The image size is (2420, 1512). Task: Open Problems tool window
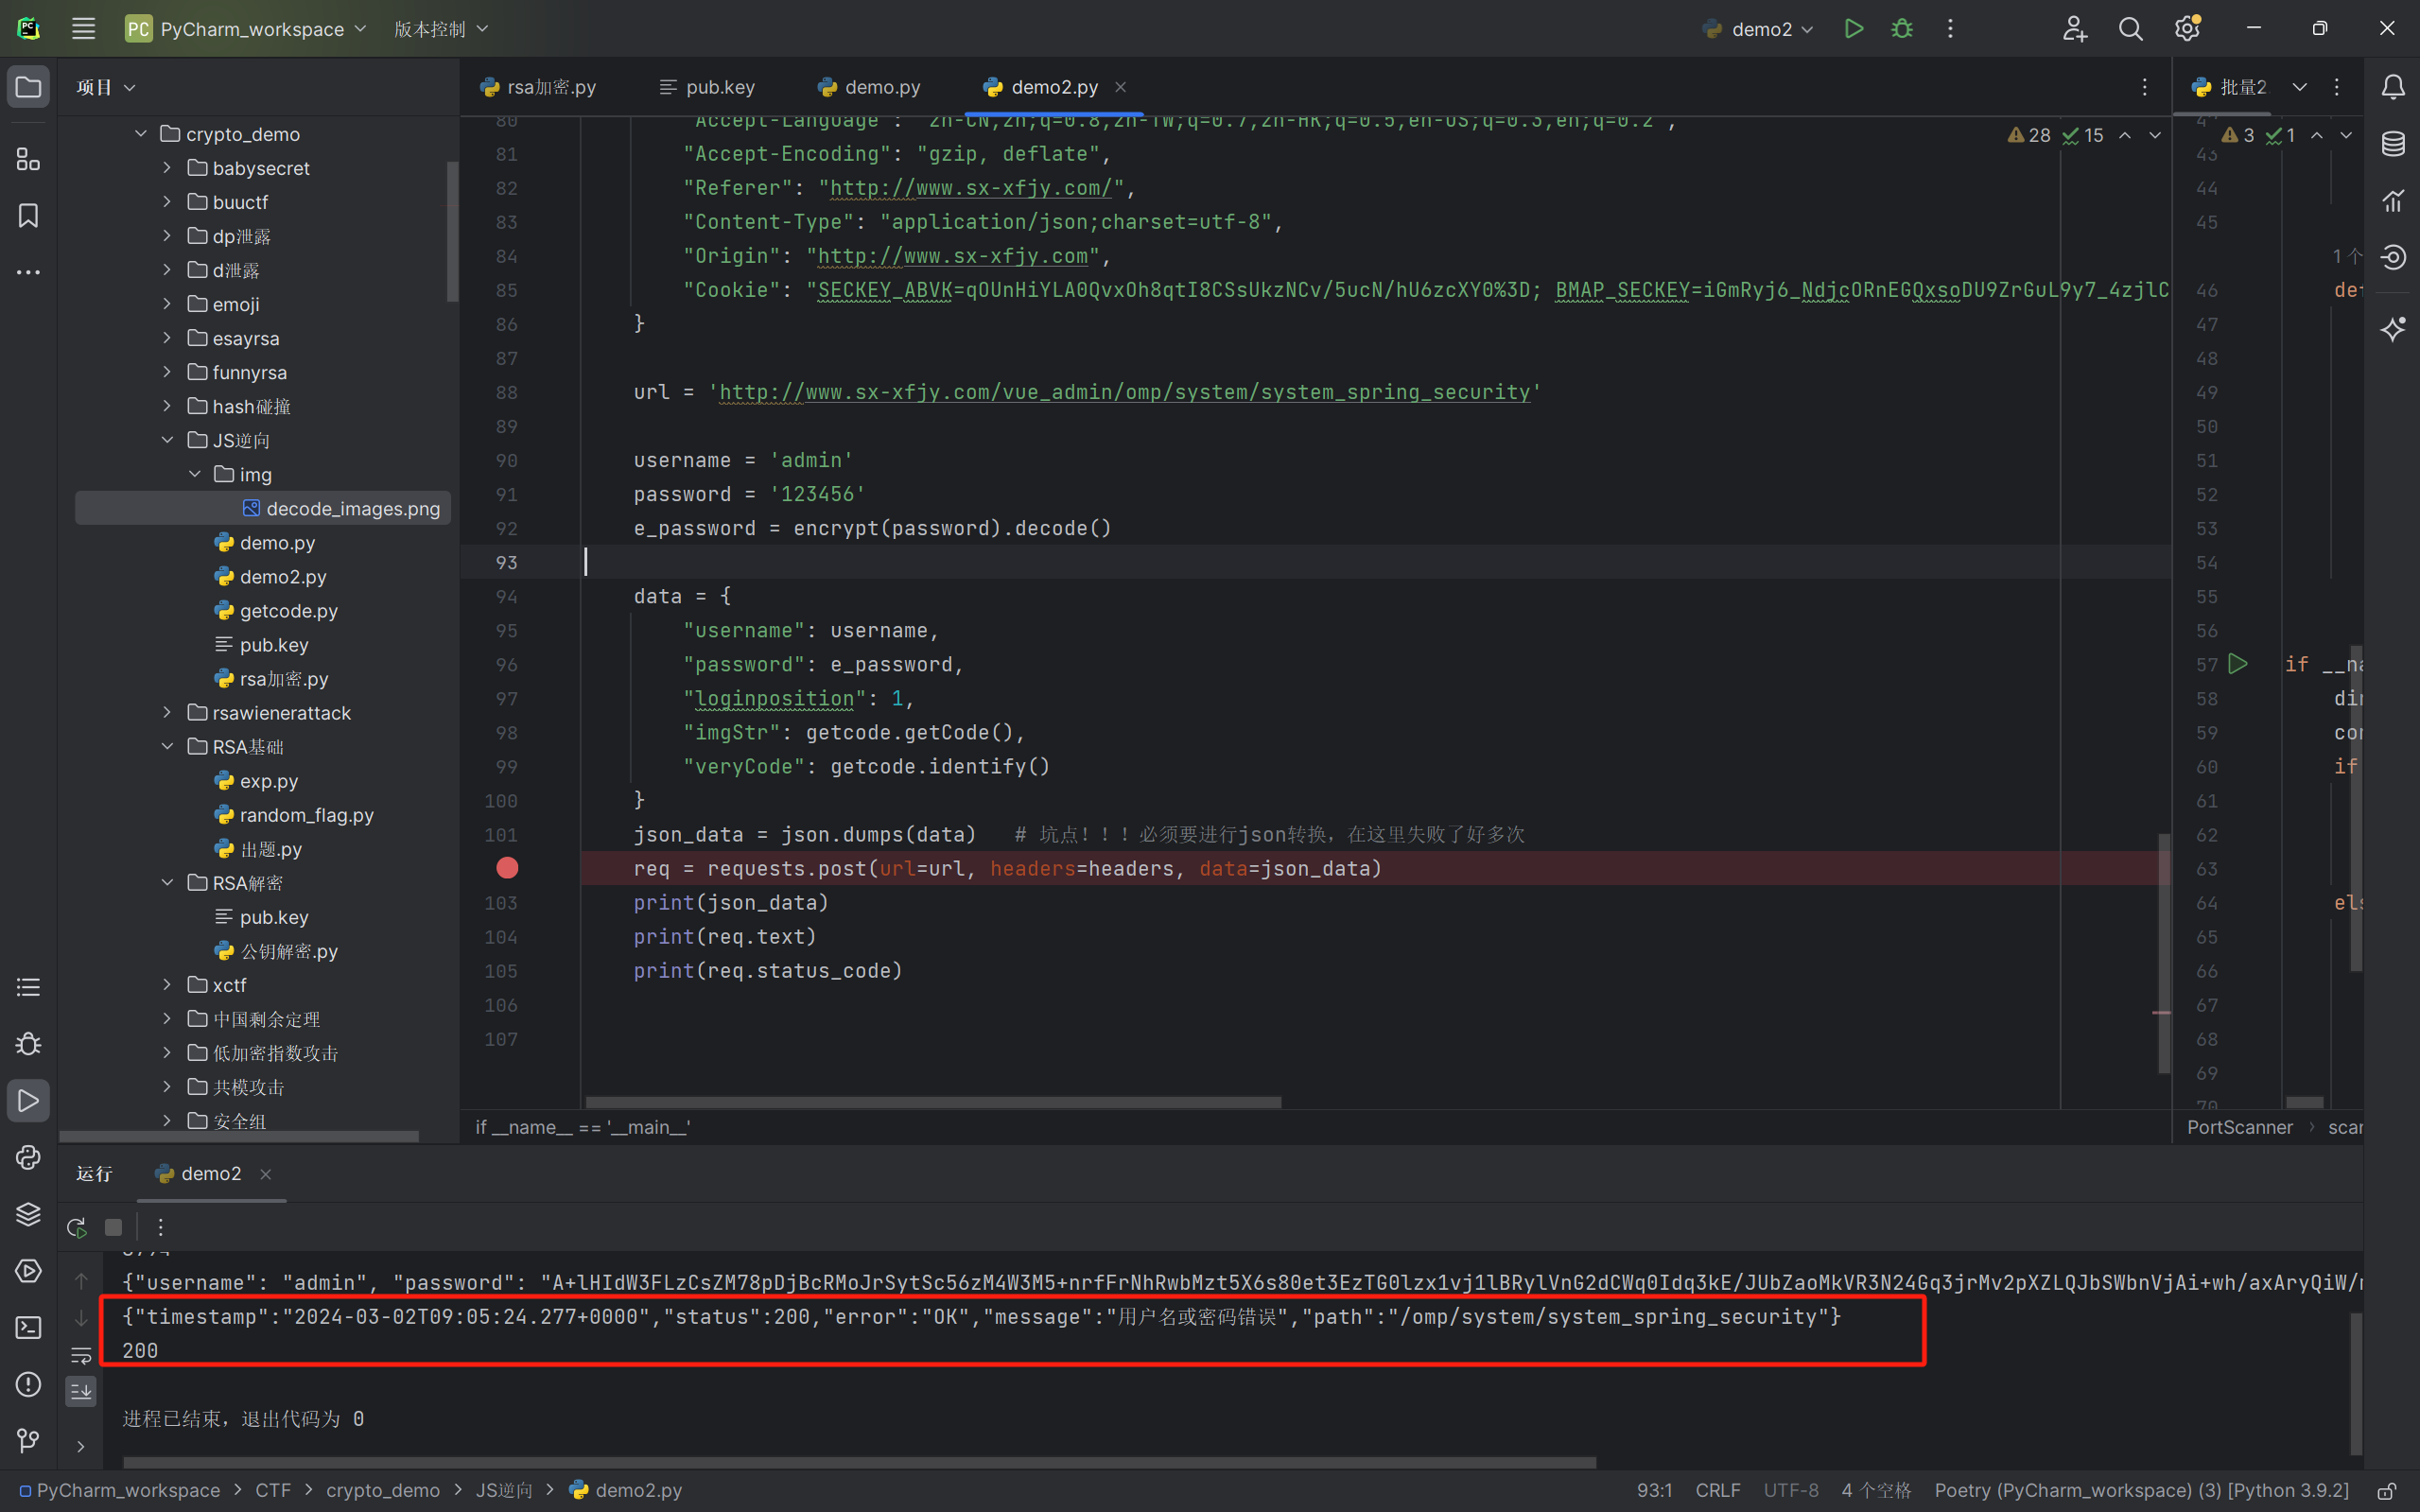click(28, 1384)
